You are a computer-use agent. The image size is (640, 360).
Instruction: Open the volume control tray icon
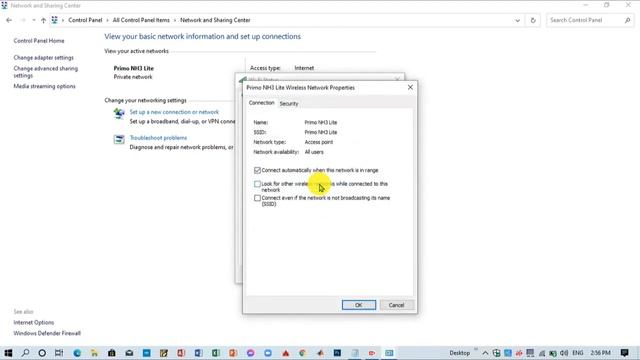coord(564,353)
